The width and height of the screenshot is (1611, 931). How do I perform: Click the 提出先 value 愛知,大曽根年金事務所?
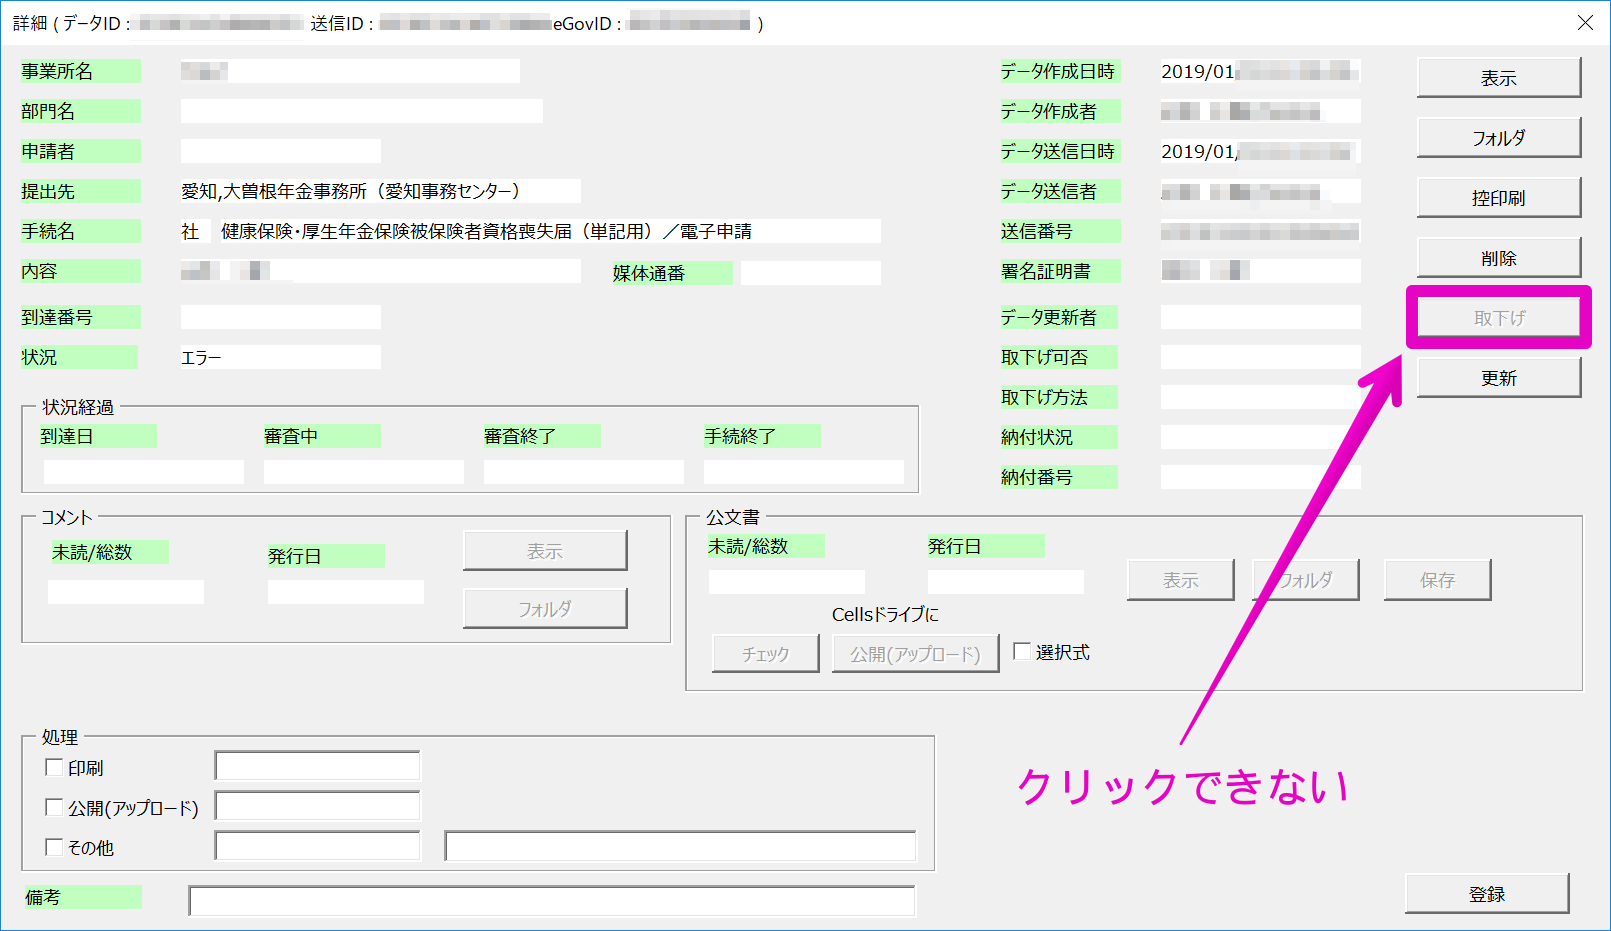(x=381, y=191)
